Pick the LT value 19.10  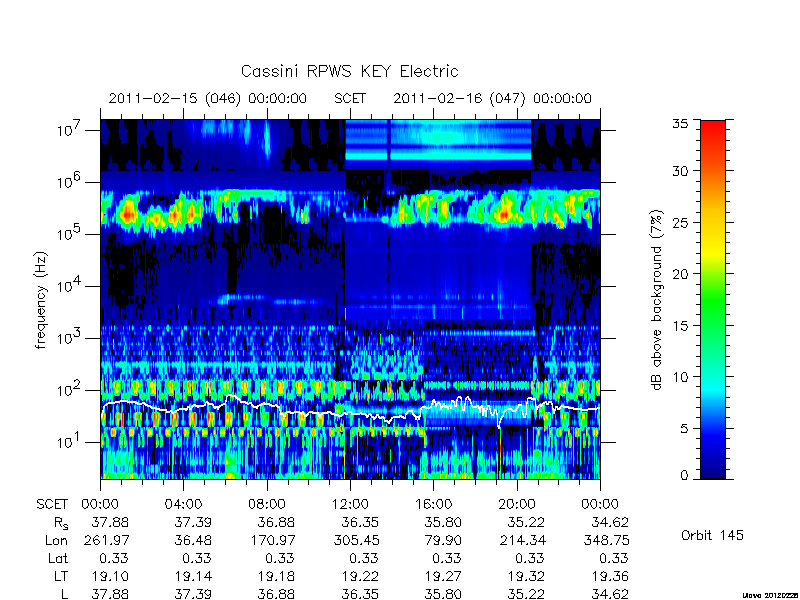110,576
